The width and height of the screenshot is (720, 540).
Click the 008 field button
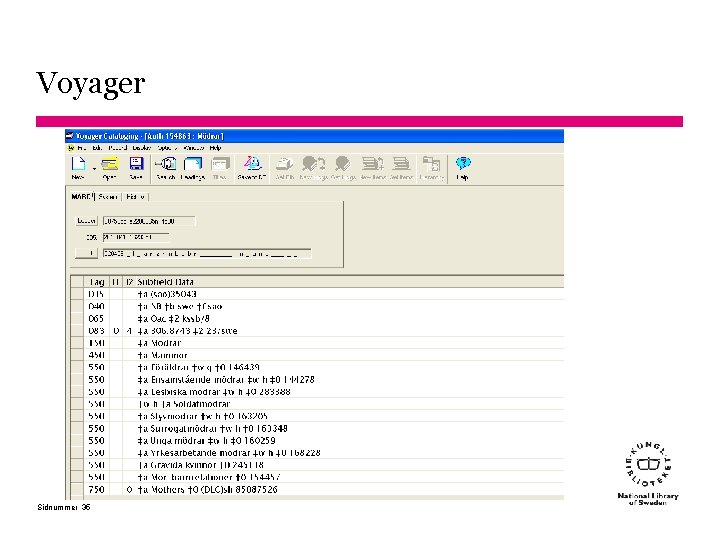[86, 253]
